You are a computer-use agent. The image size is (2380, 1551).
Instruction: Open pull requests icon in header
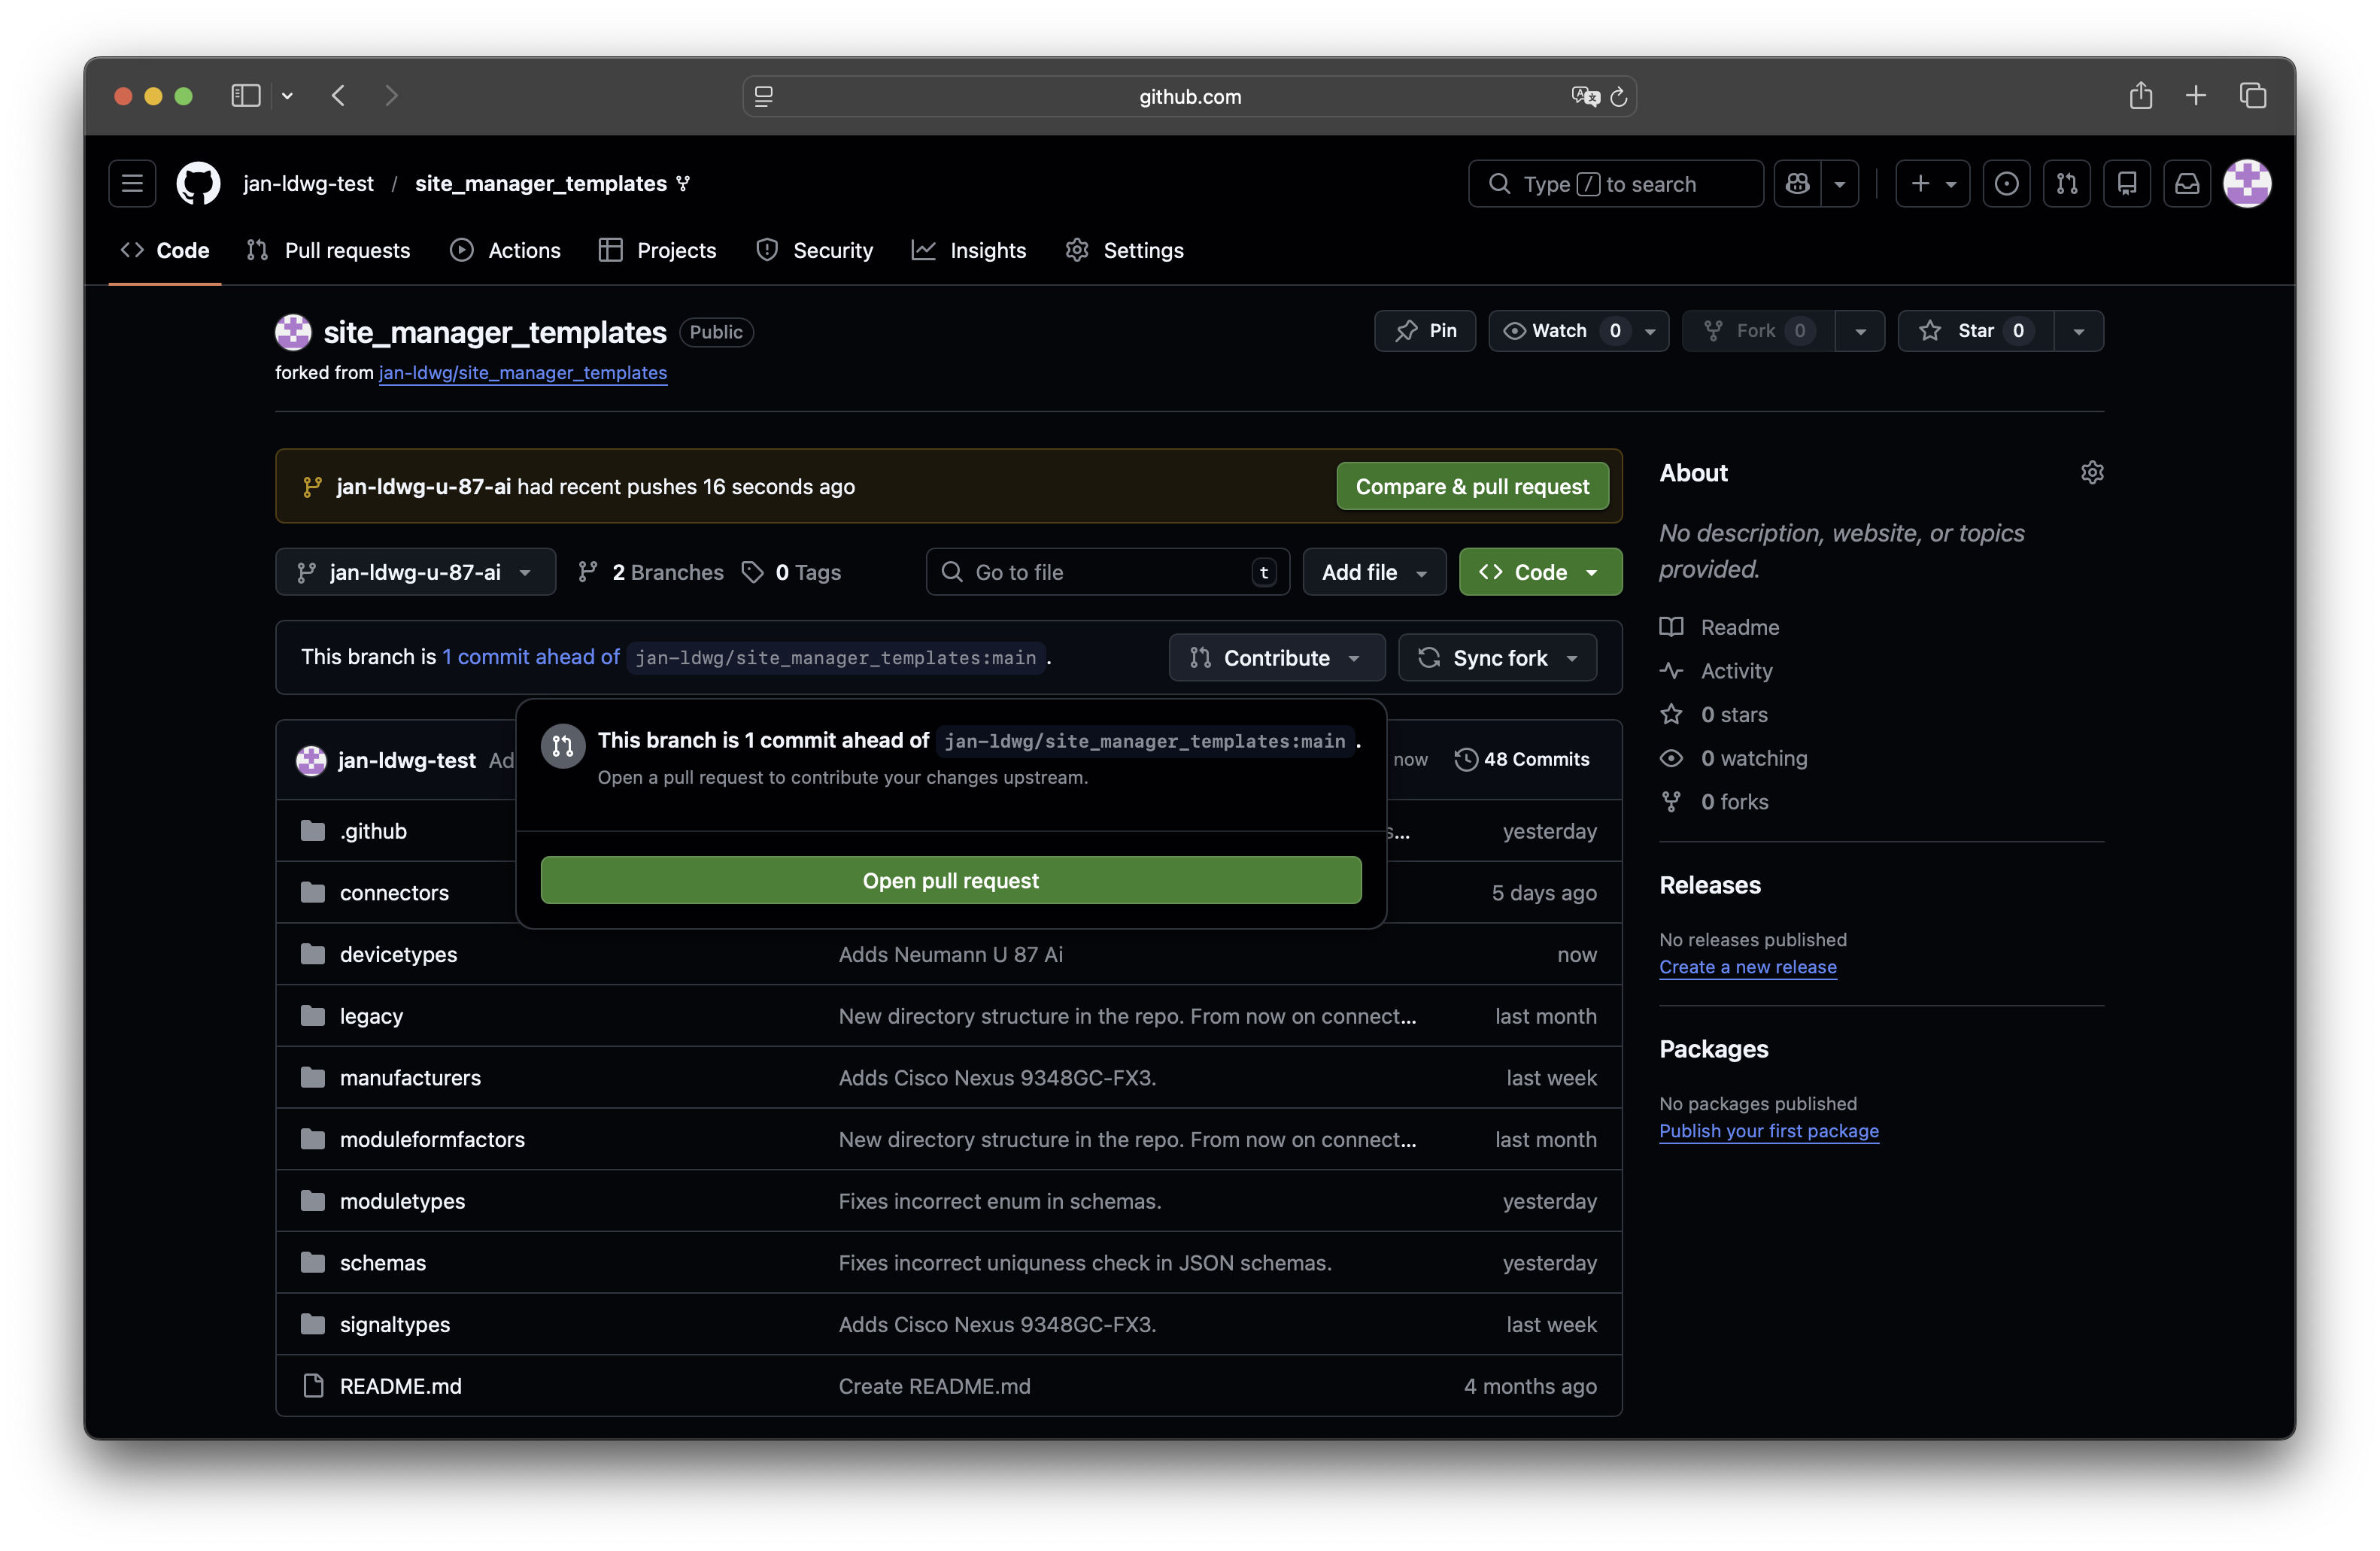point(2066,184)
